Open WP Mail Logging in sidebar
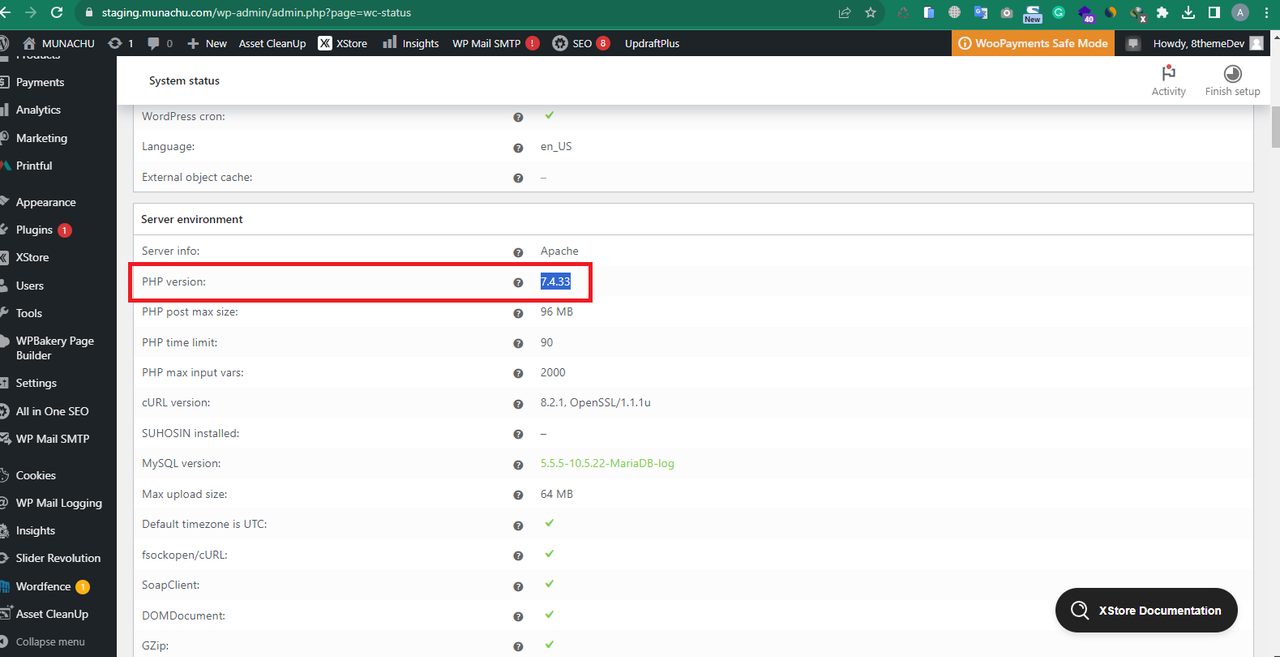Screen dimensions: 1280x657 tap(58, 503)
